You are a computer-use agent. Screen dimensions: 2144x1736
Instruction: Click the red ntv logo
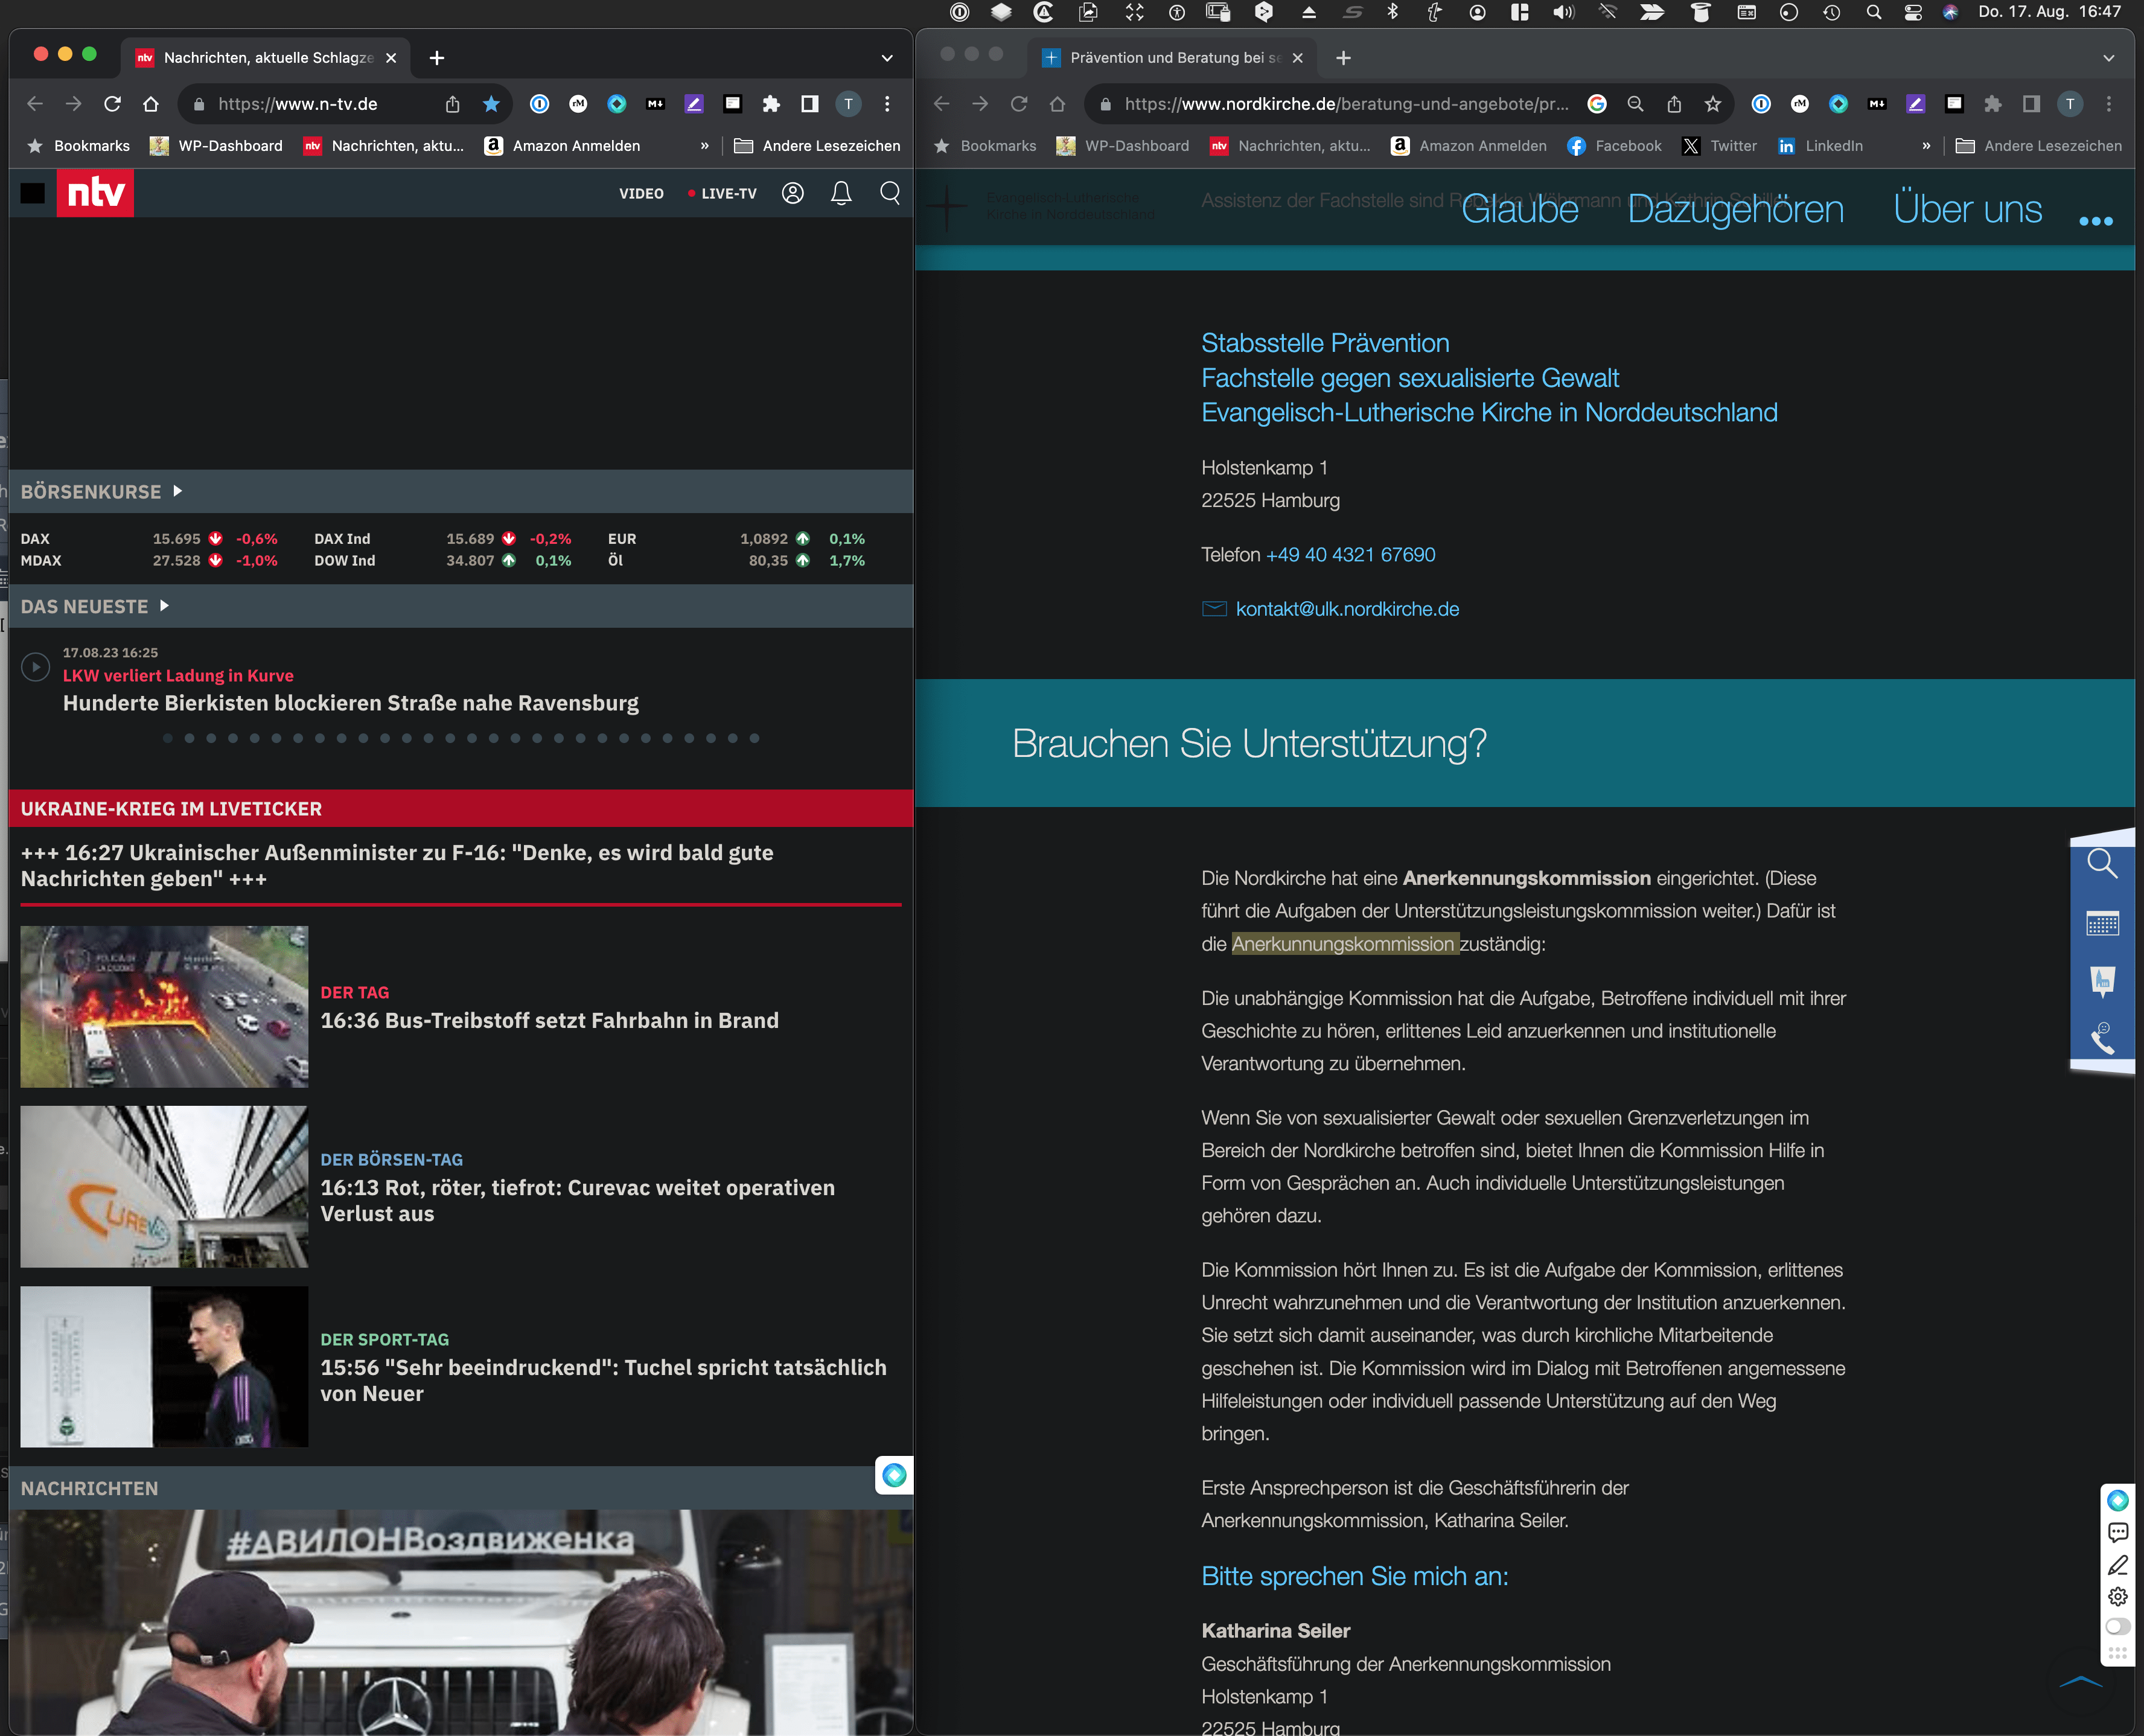click(95, 192)
